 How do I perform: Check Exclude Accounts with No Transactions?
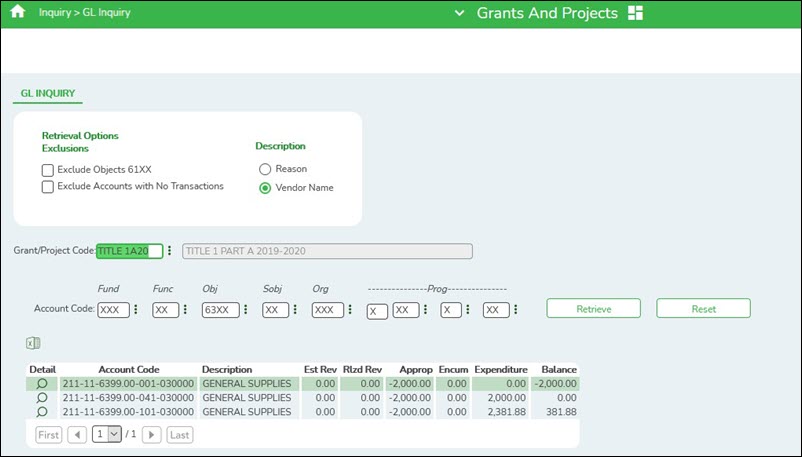point(48,186)
